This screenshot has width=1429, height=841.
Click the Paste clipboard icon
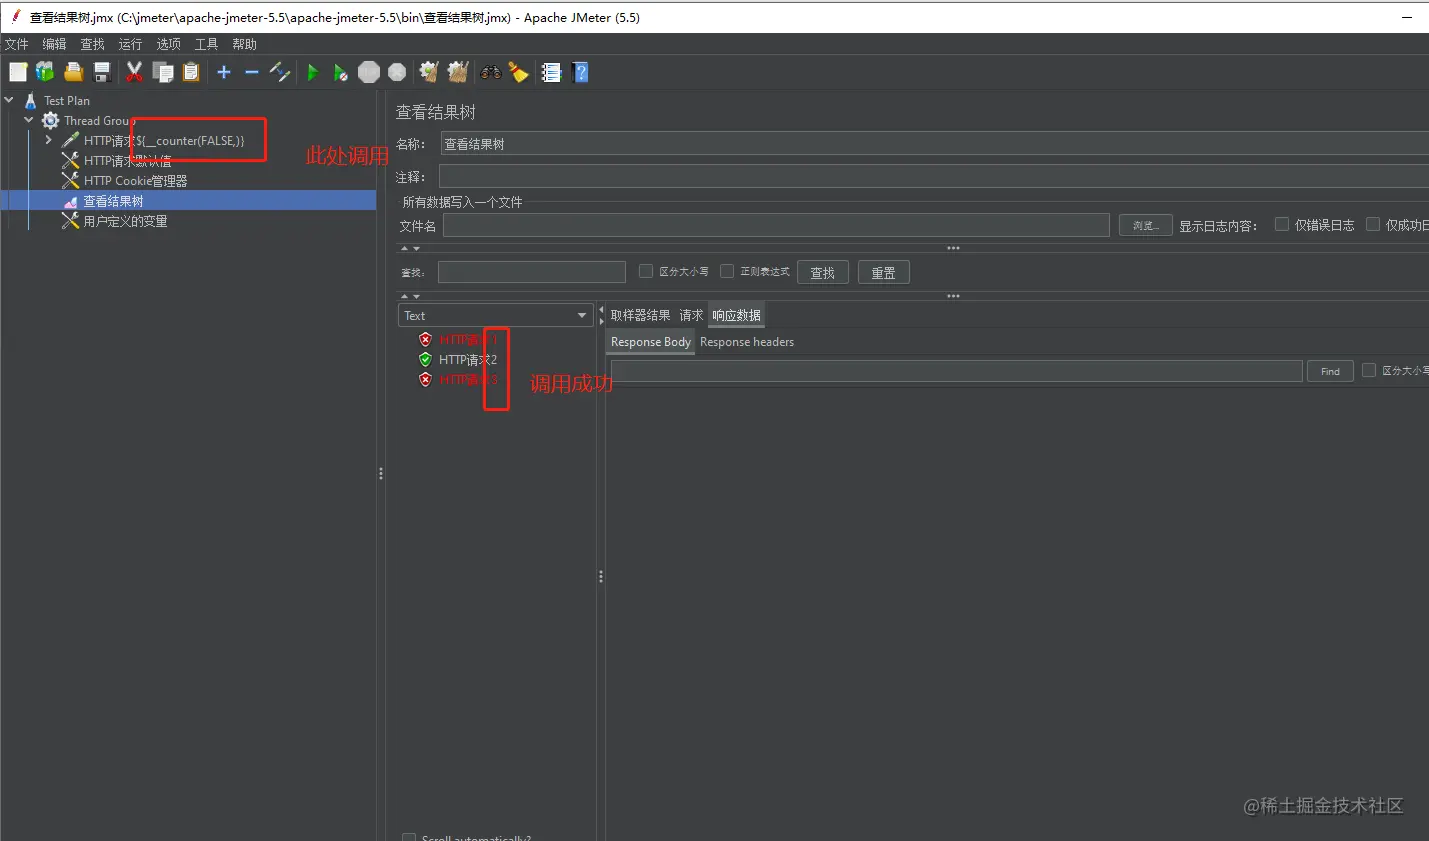tap(191, 72)
